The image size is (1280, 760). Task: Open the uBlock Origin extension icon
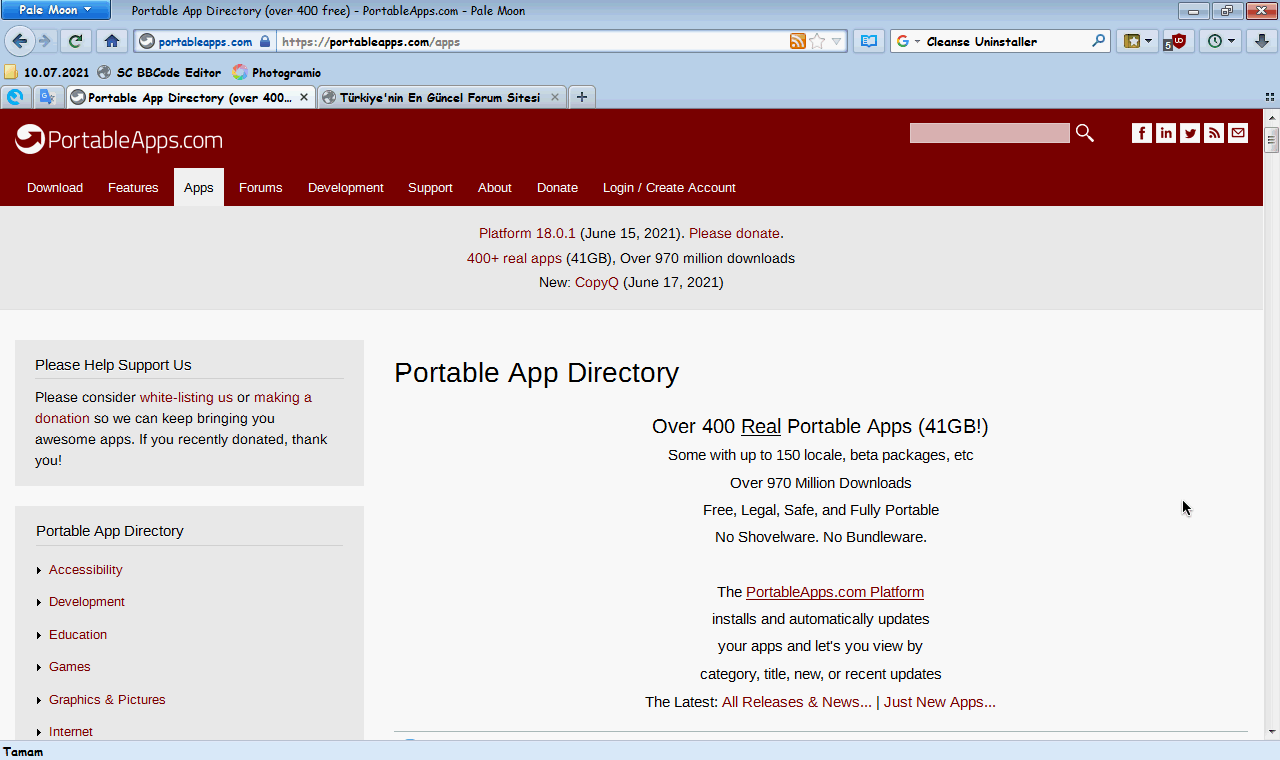coord(1178,41)
